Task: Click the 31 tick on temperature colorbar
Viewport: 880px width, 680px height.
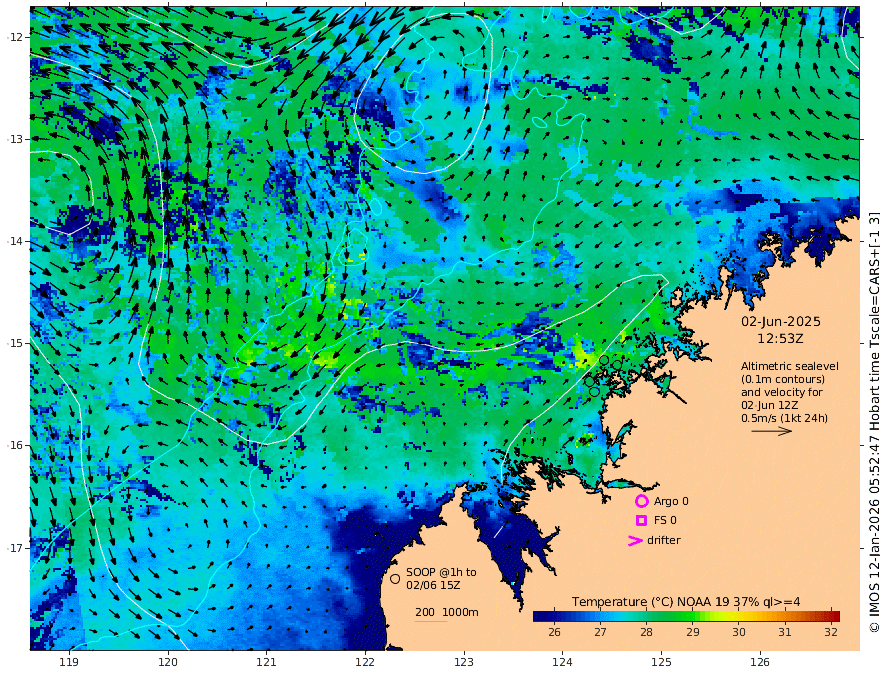Action: 785,632
